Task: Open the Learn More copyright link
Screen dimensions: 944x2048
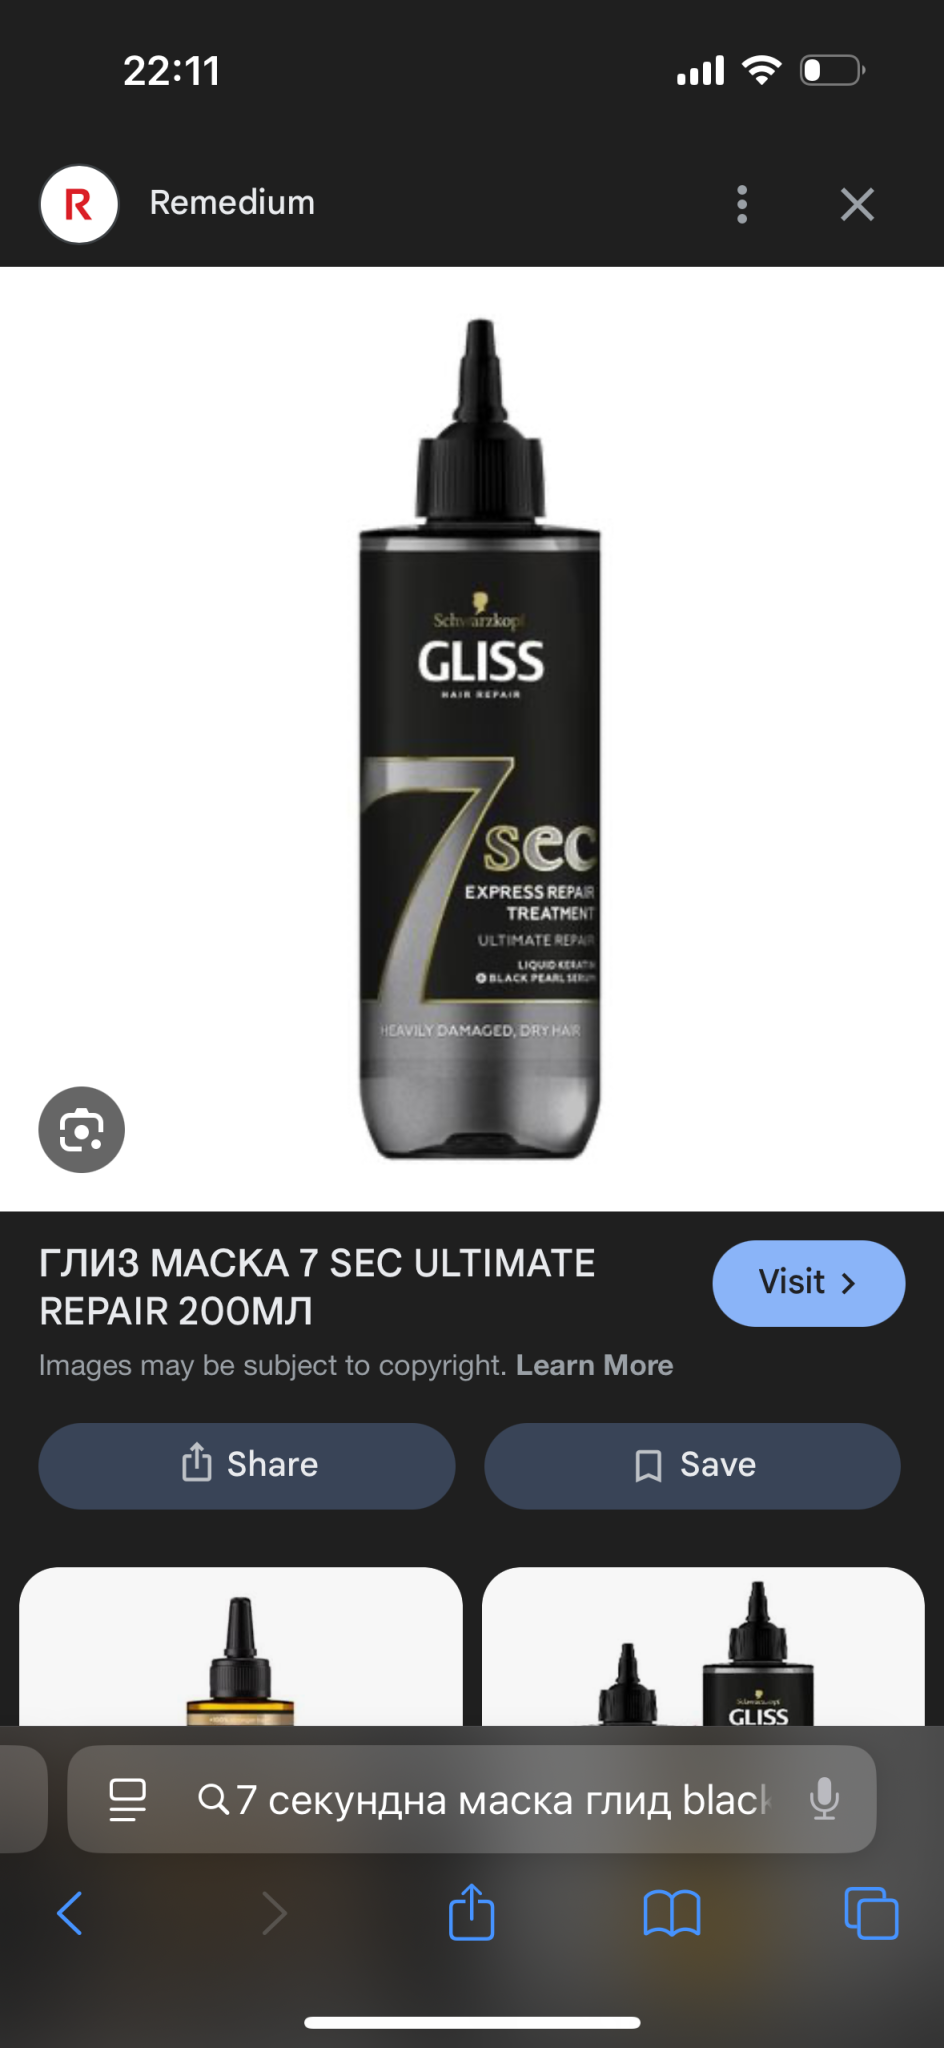Action: (x=594, y=1365)
